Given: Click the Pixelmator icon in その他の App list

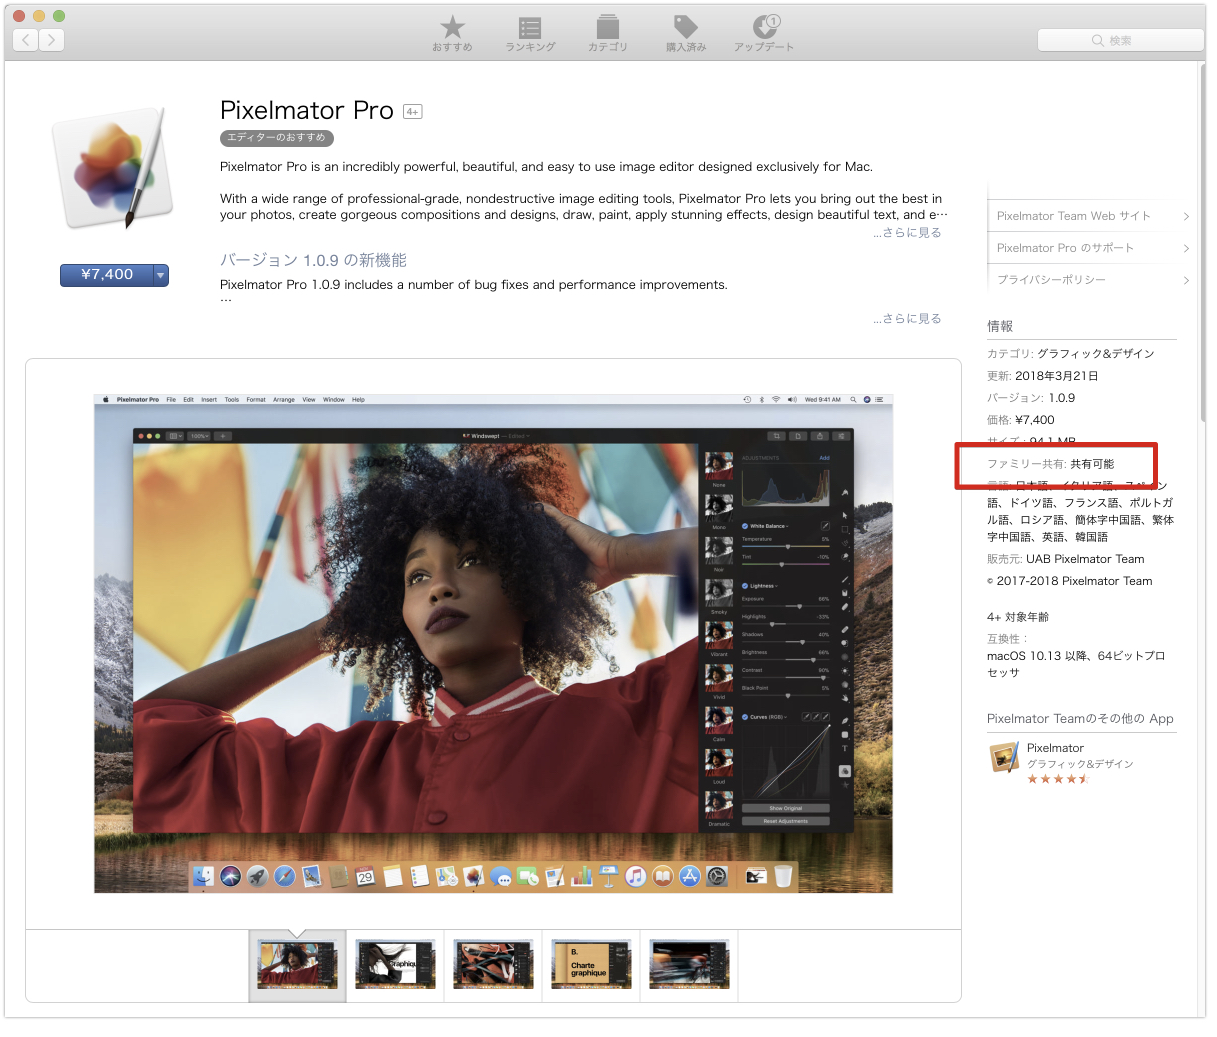Looking at the screenshot, I should (x=1004, y=758).
